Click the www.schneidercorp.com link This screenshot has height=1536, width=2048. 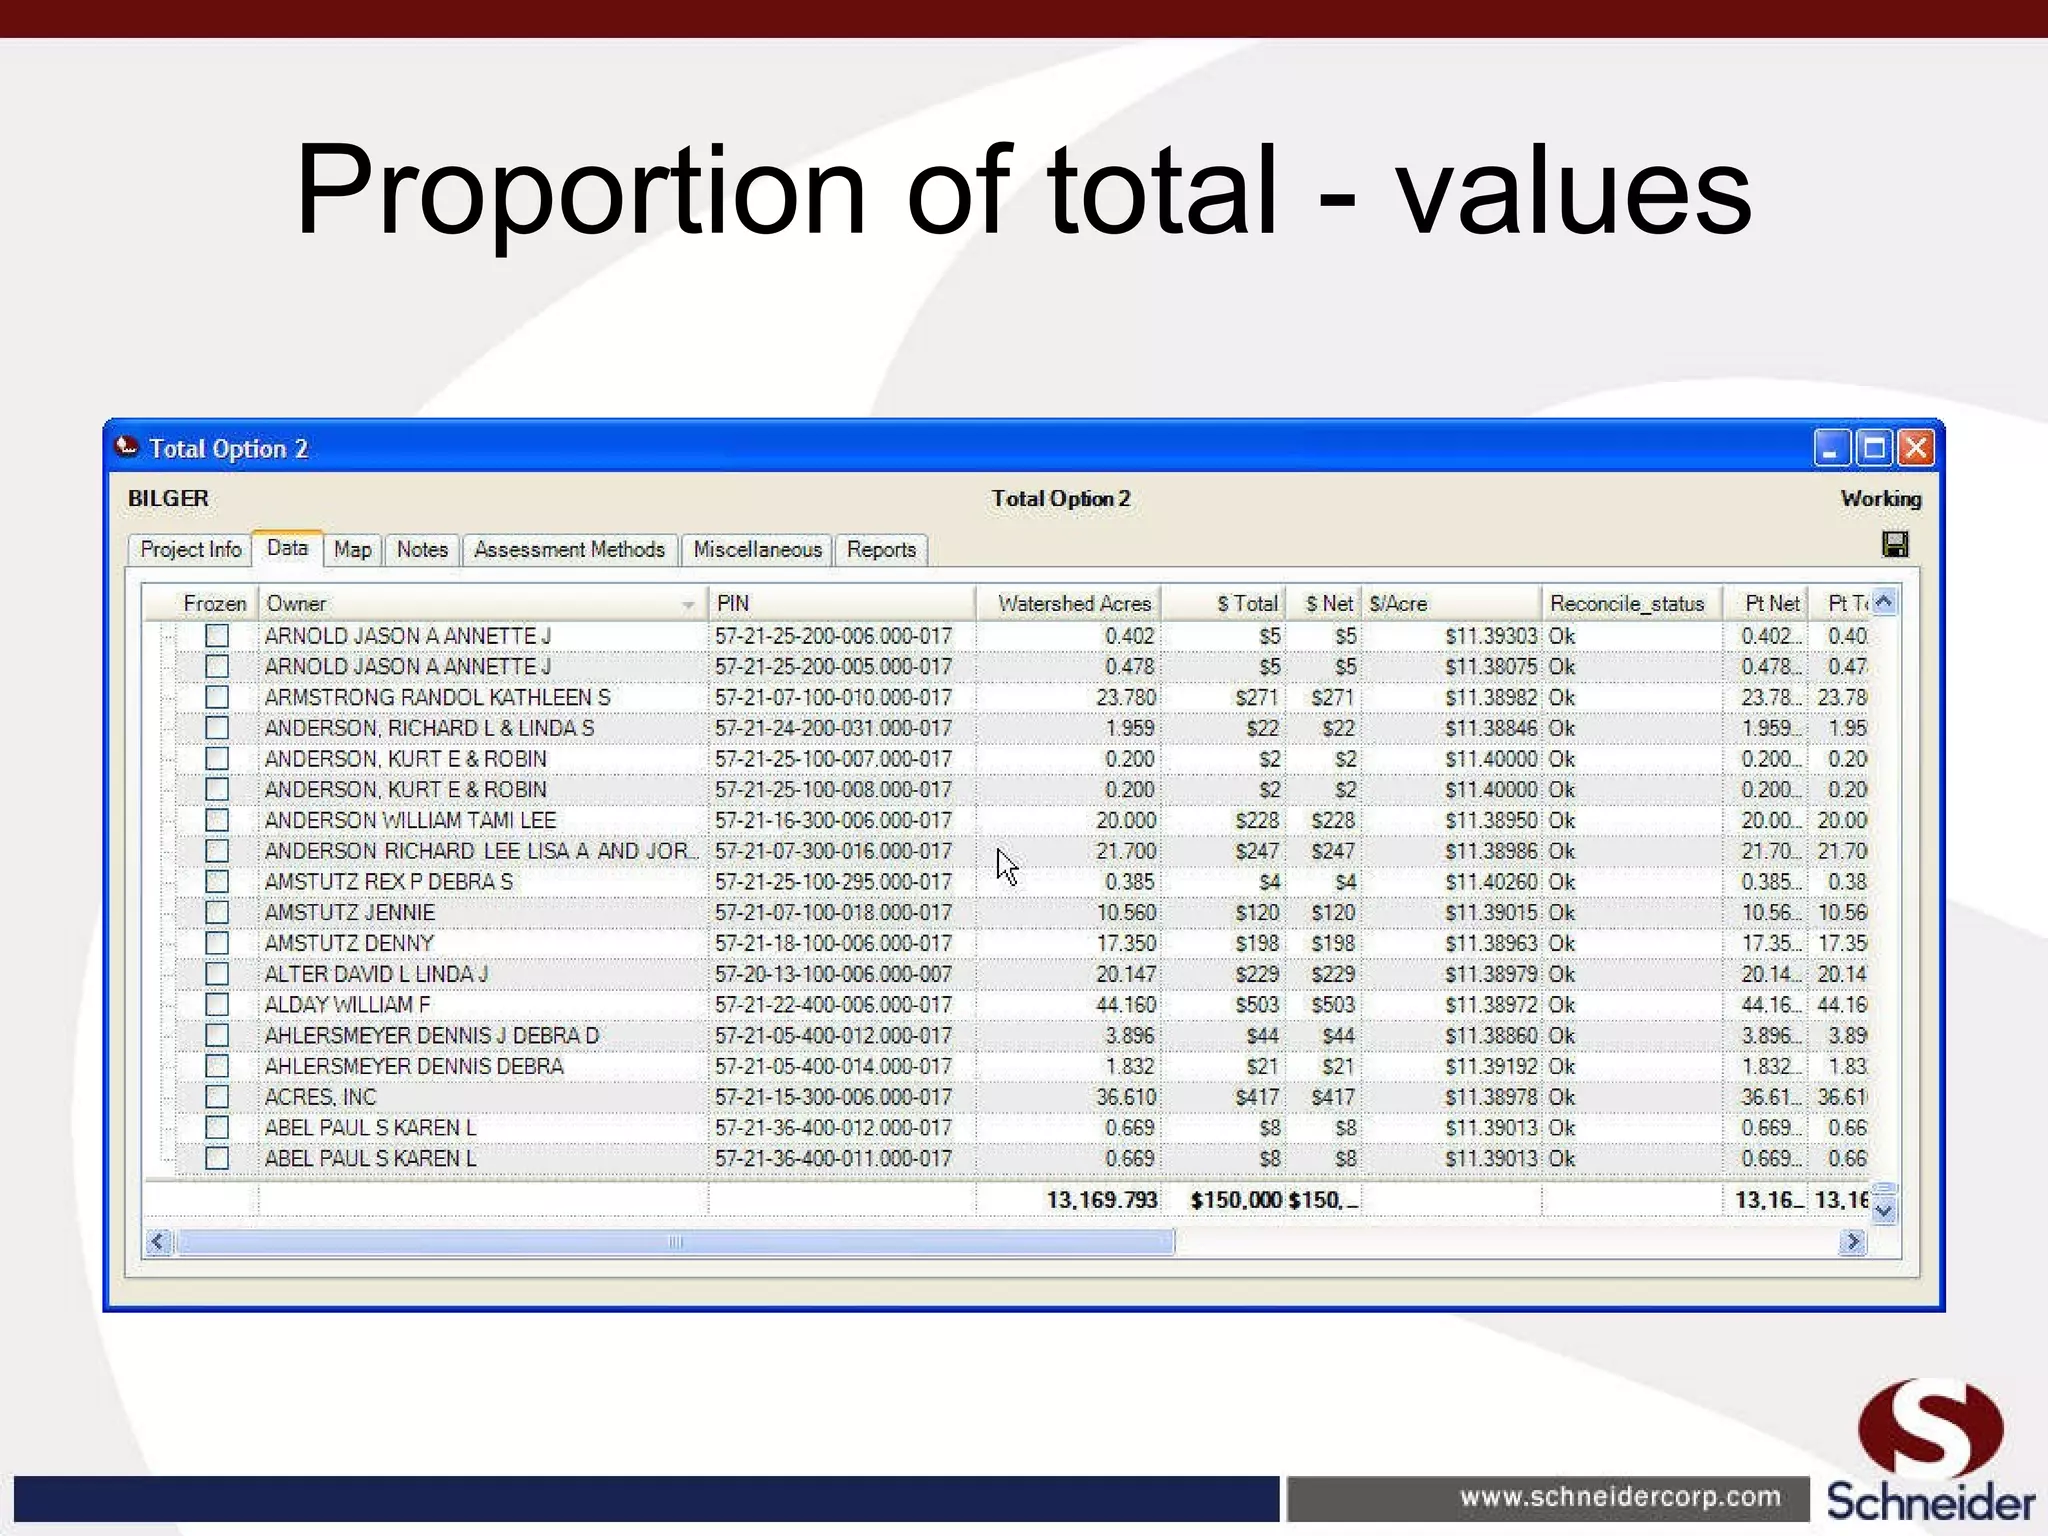pyautogui.click(x=1620, y=1496)
